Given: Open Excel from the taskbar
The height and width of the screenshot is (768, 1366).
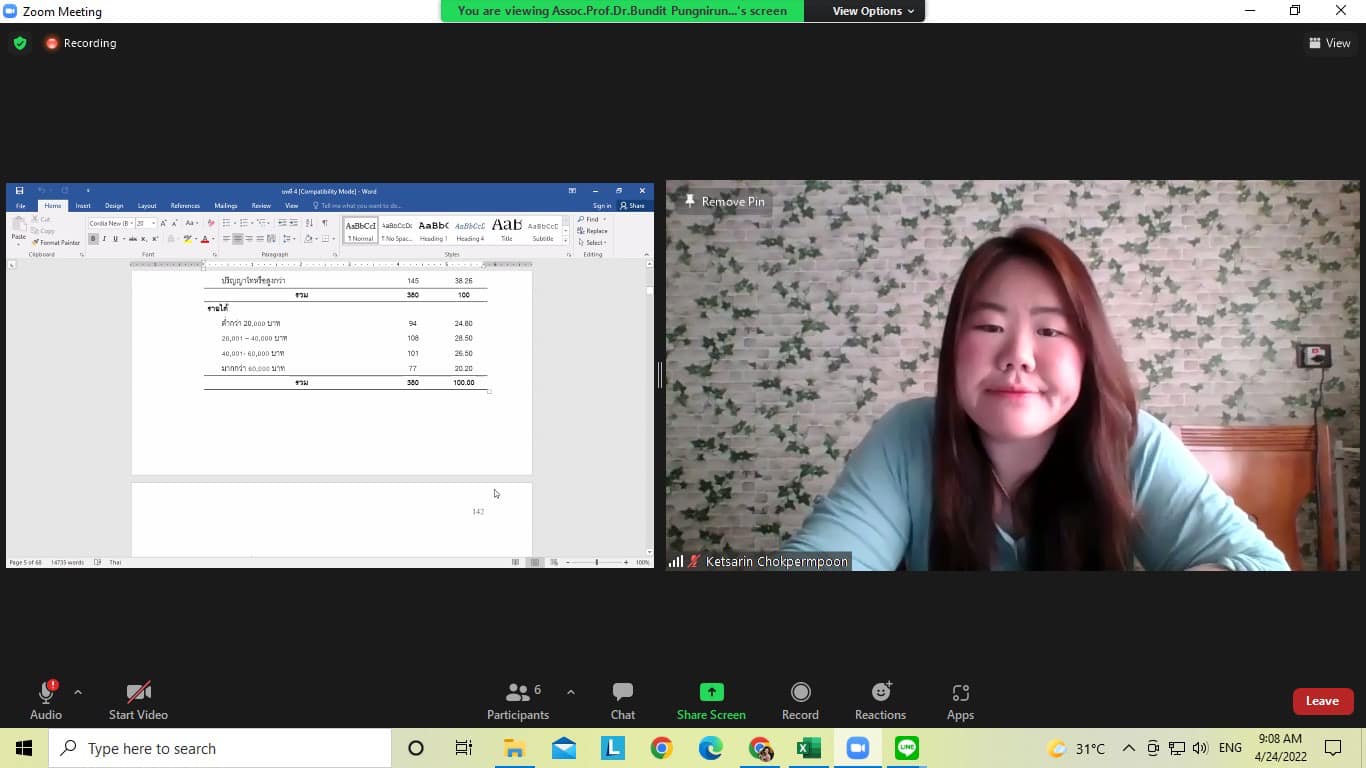Looking at the screenshot, I should click(809, 748).
